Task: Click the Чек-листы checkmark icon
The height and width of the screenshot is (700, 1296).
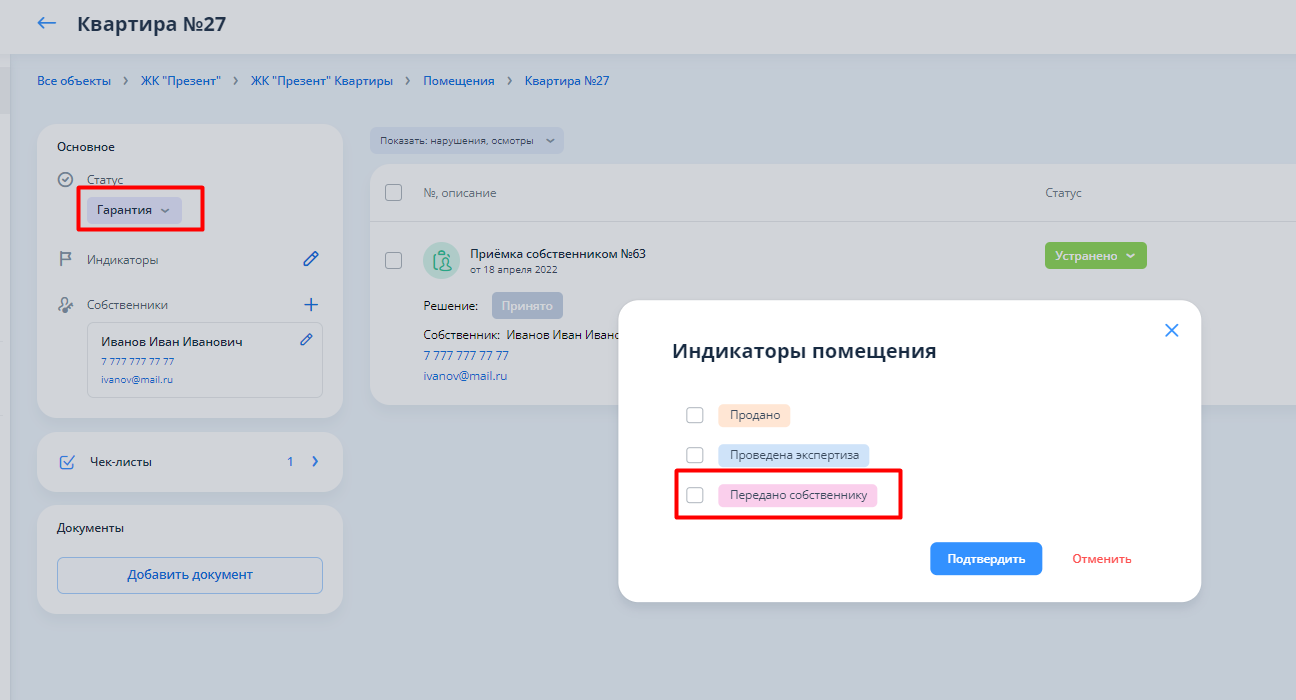Action: click(67, 462)
